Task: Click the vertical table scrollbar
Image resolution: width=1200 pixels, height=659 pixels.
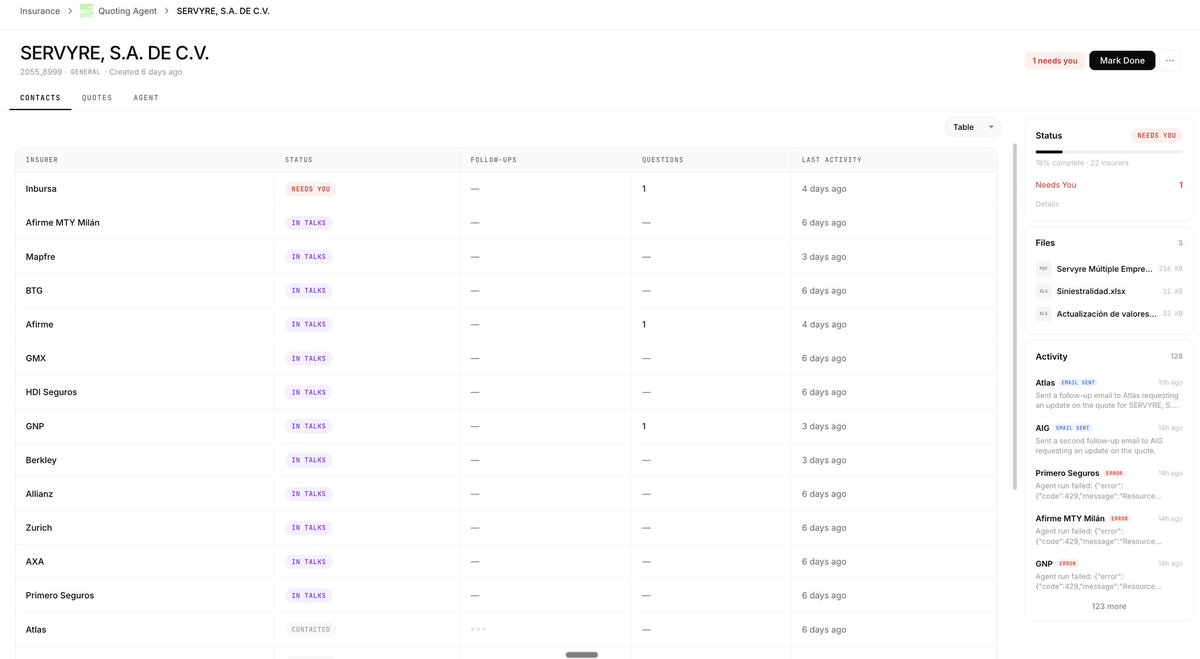Action: (x=1014, y=316)
